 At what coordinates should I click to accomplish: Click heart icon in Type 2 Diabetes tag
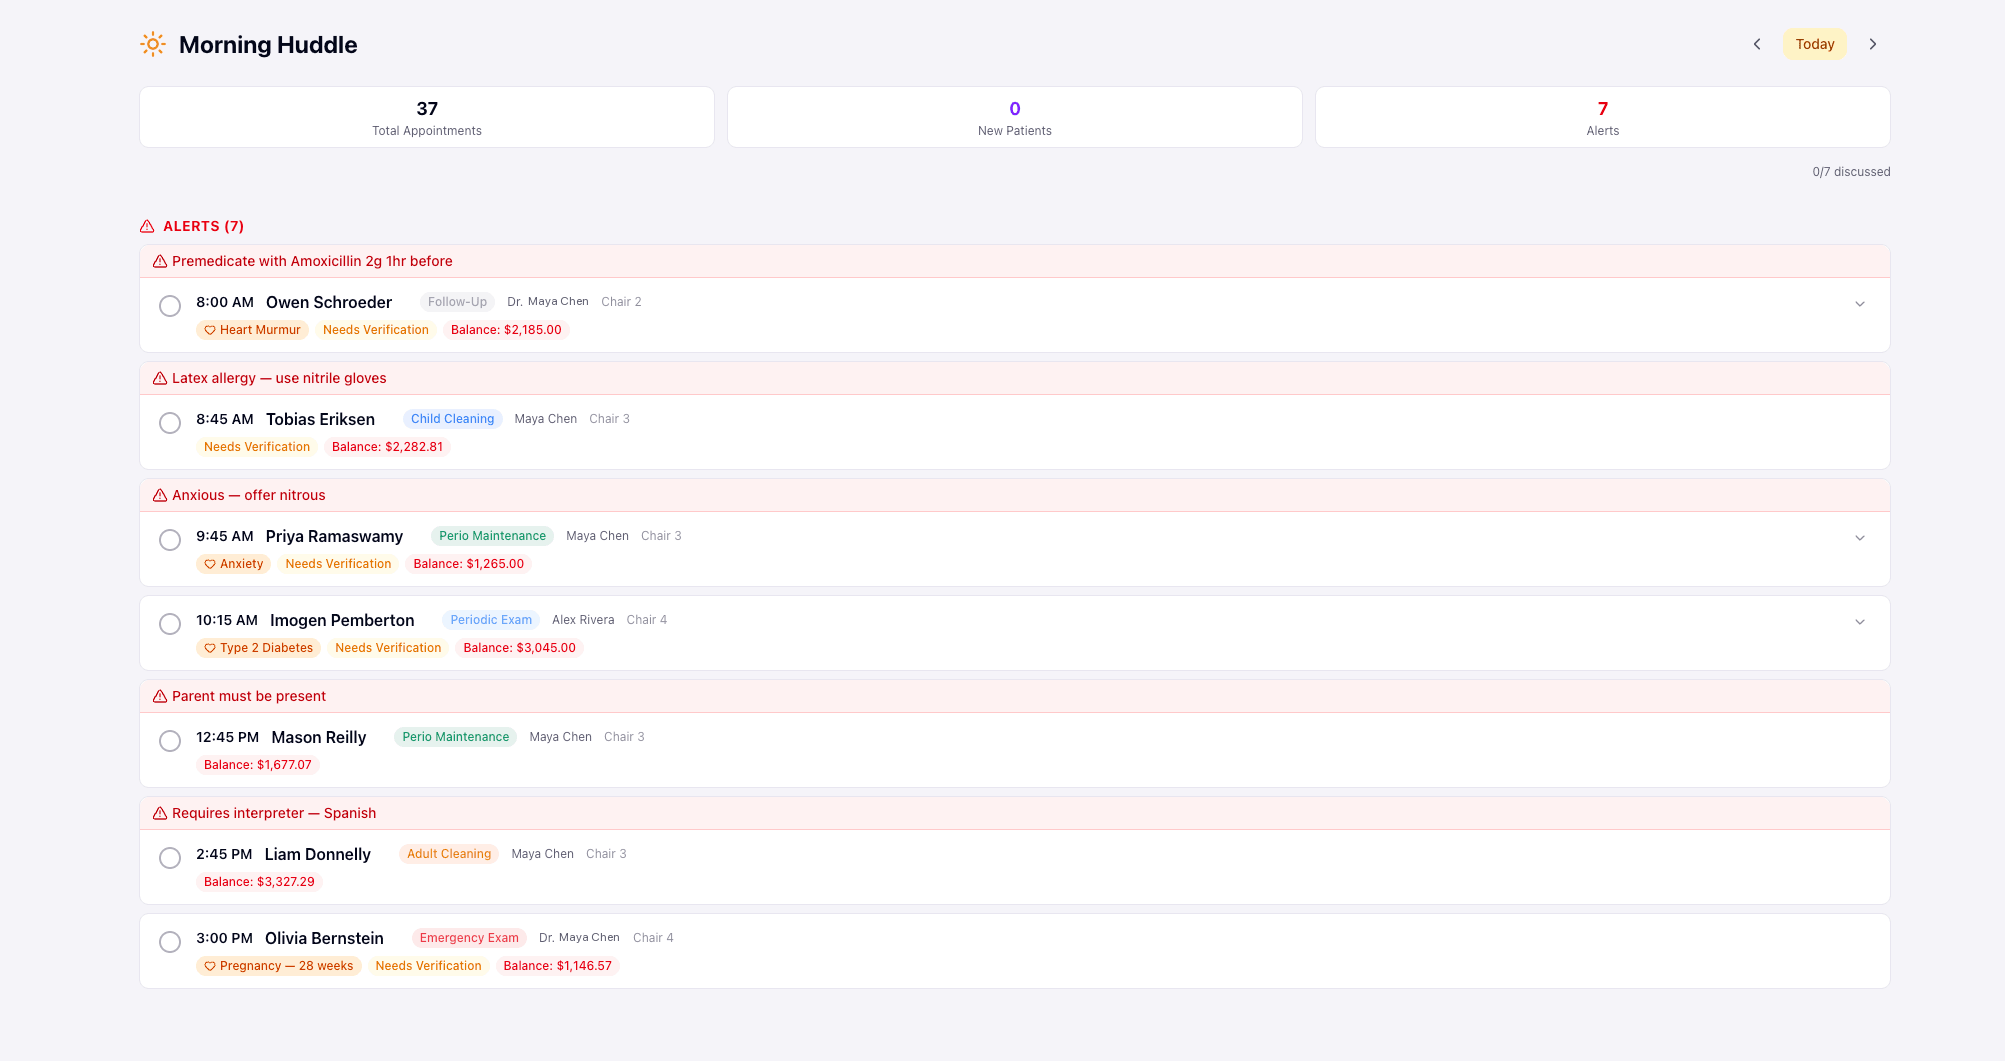click(210, 648)
